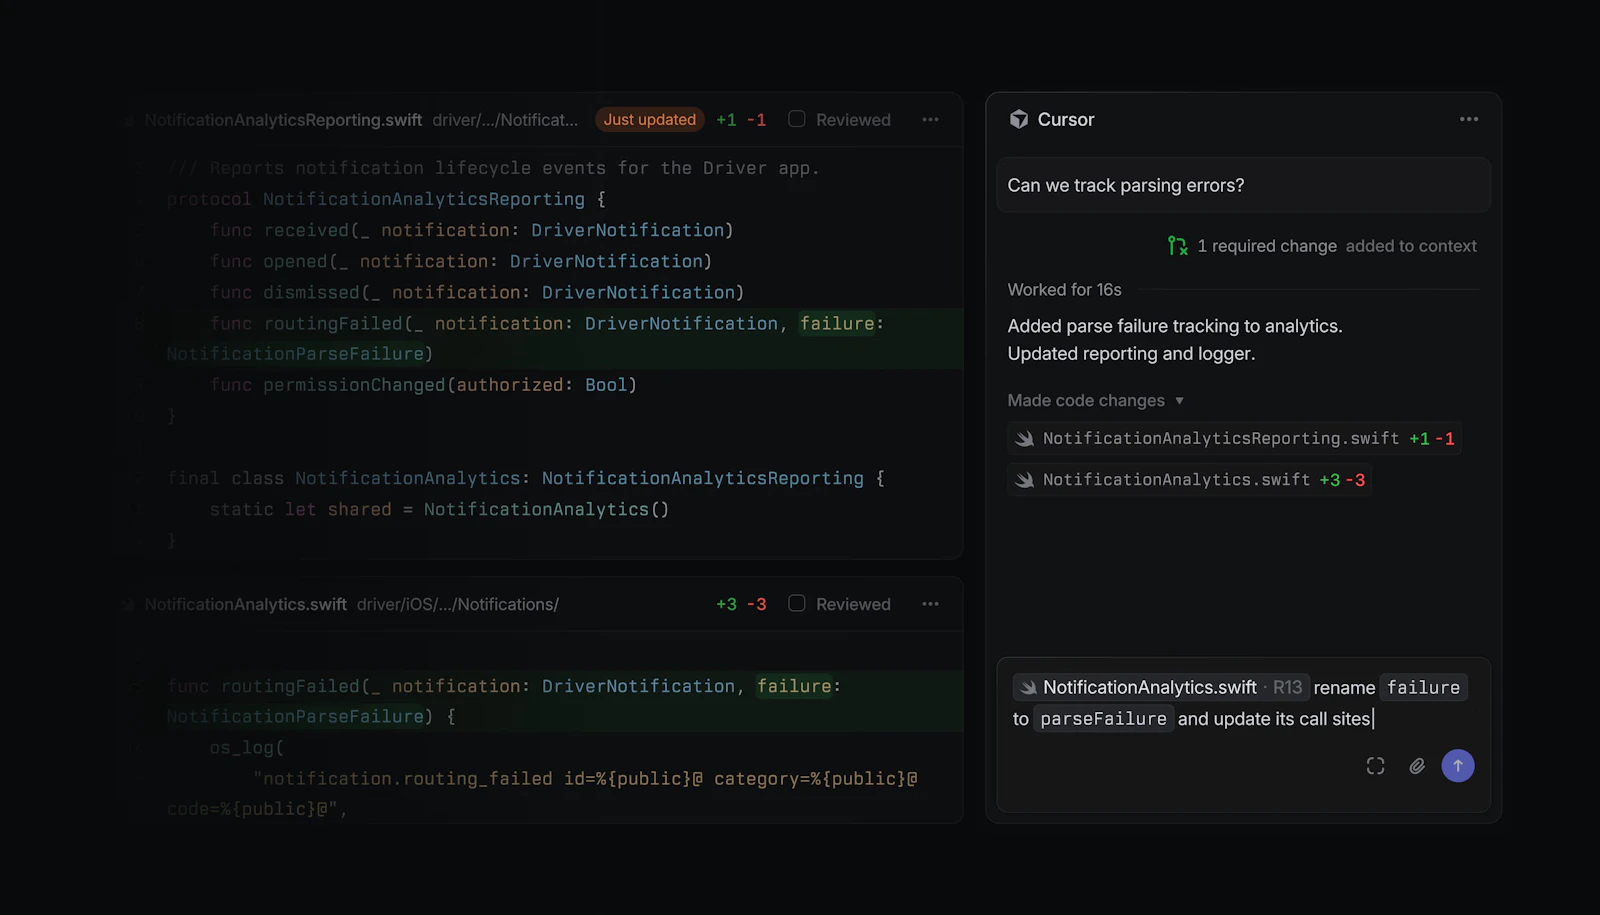Screen dimensions: 1600x915
Task: Click the +1 -1 diff count in first file header
Action: 741,120
